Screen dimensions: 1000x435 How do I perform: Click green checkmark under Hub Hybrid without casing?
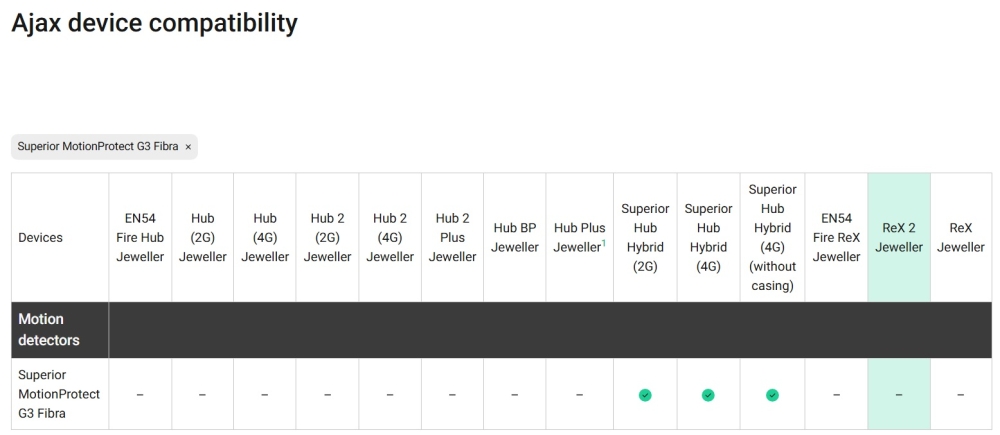coord(772,395)
